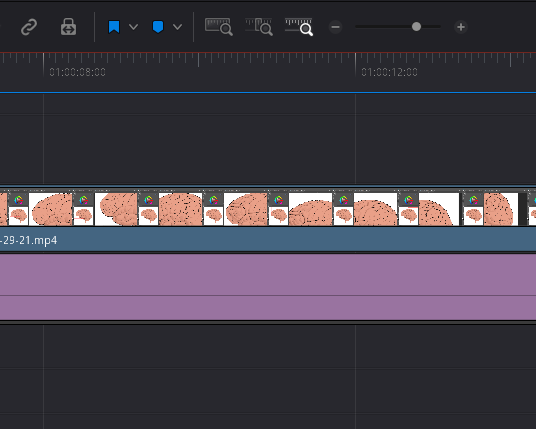Click the ruler at 01:00:12:00
This screenshot has height=429, width=536.
[389, 72]
